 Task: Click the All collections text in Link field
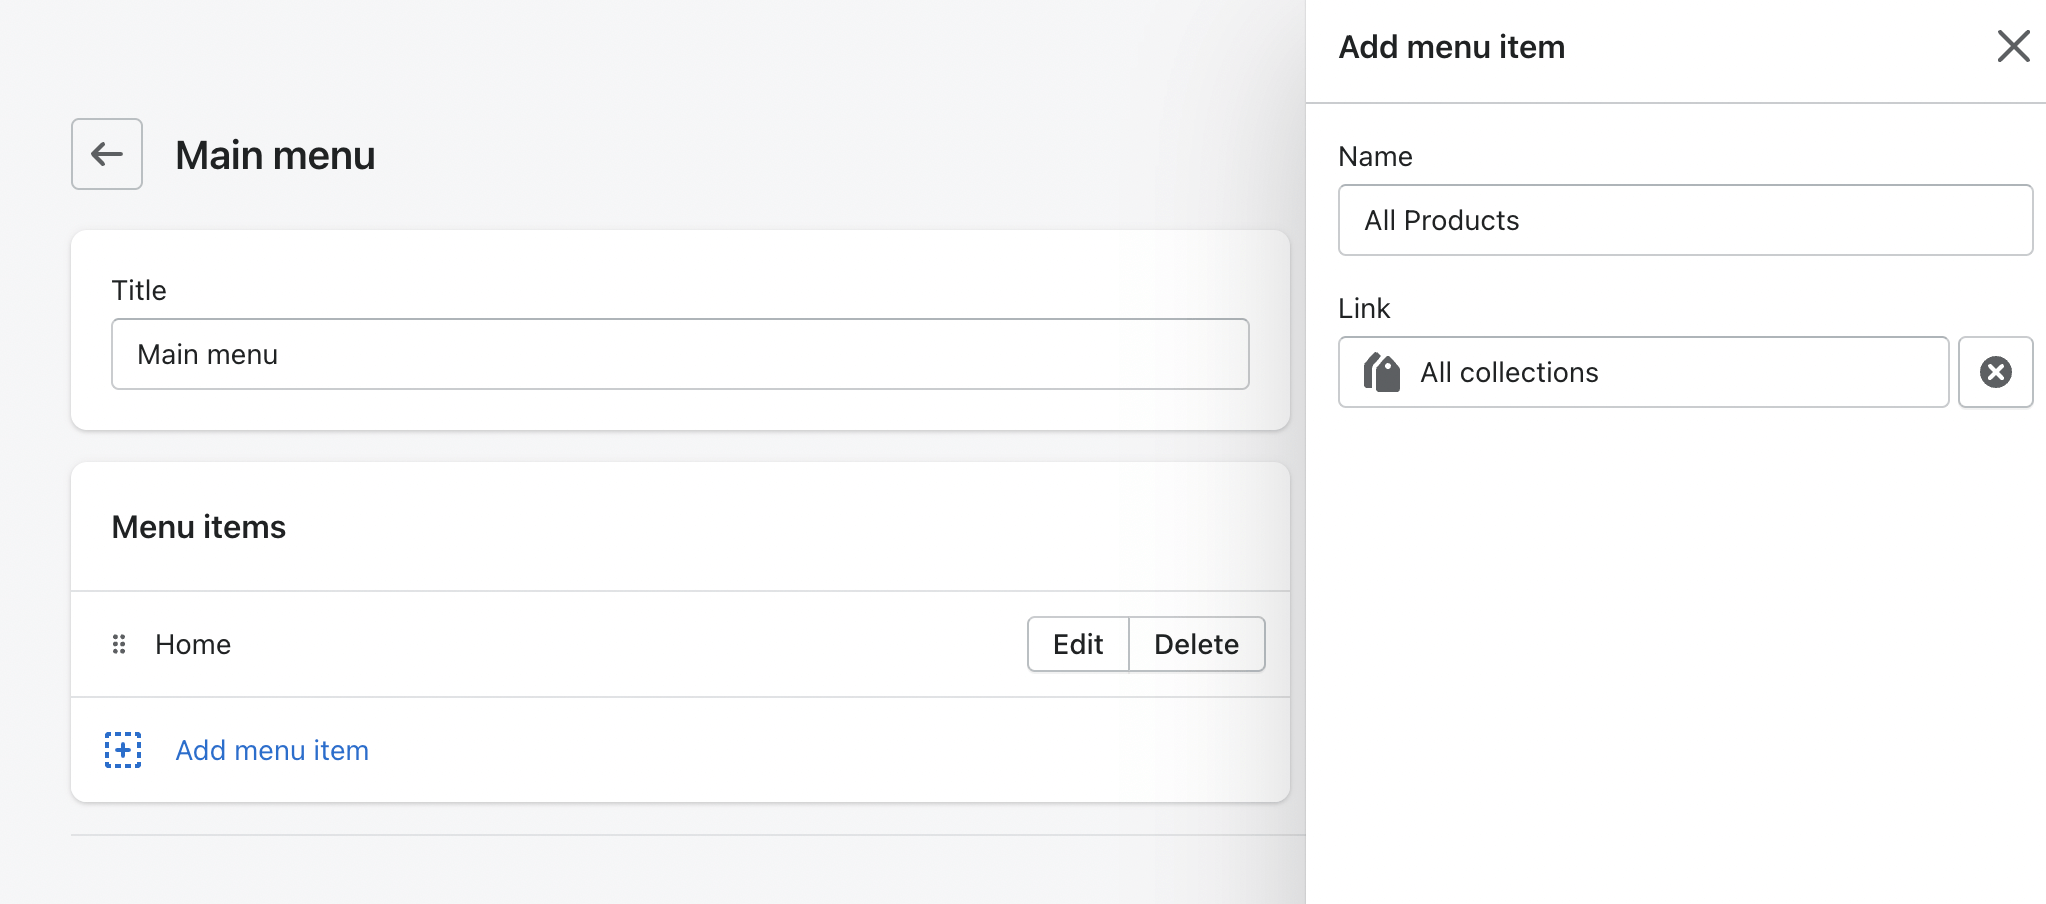point(1509,372)
